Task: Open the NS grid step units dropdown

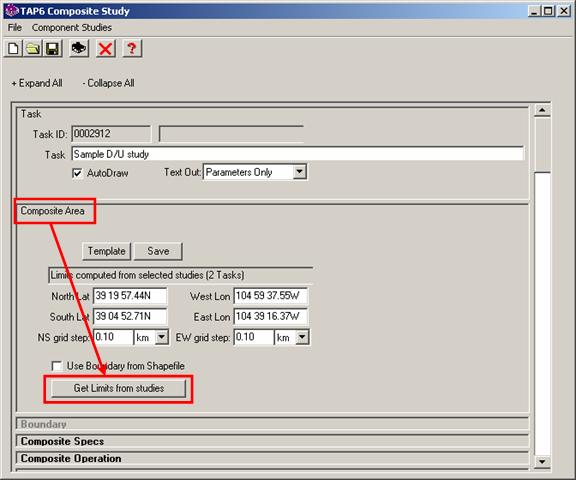Action: (162, 337)
